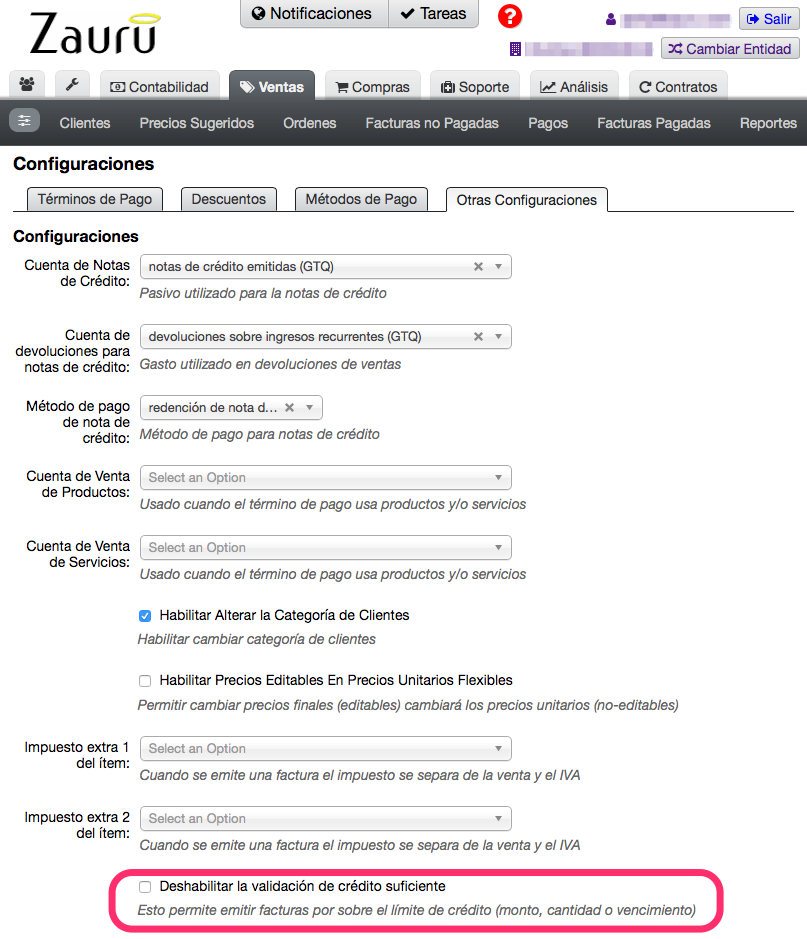Open Clientes in the Ventas submenu
This screenshot has width=807, height=939.
pyautogui.click(x=85, y=123)
